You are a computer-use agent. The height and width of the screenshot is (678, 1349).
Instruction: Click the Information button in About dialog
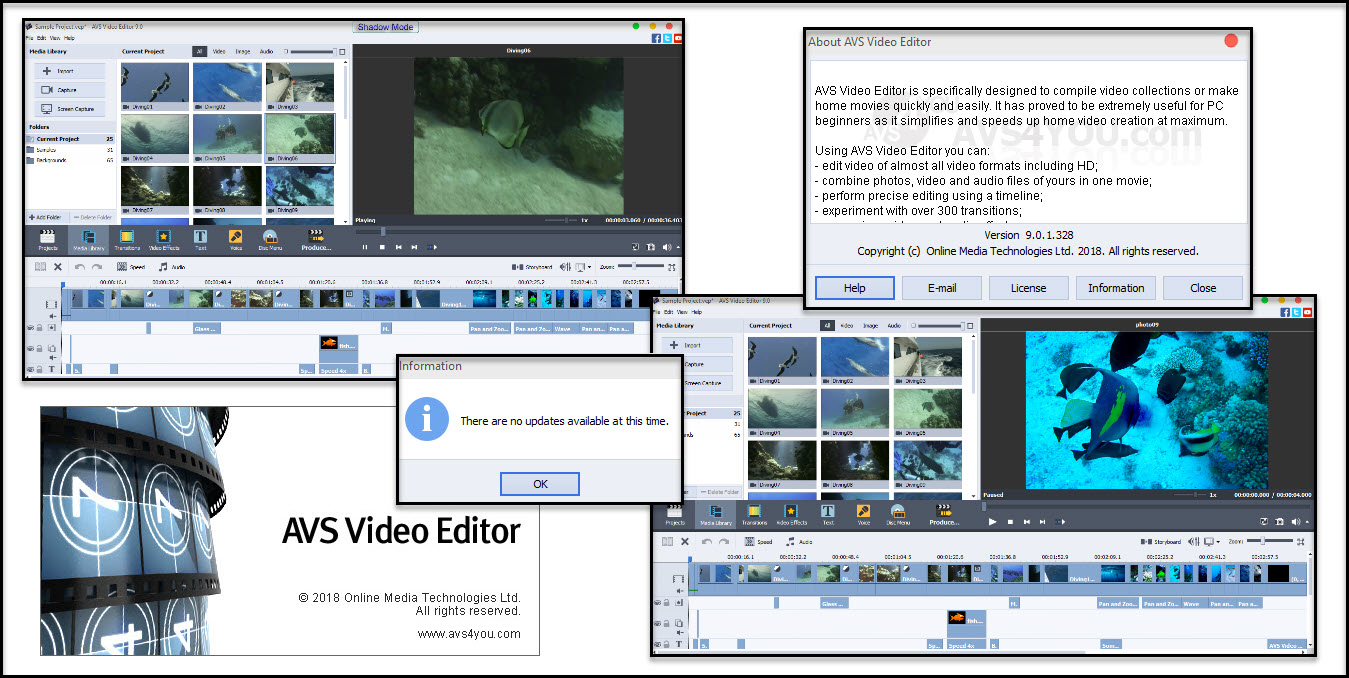tap(1116, 288)
